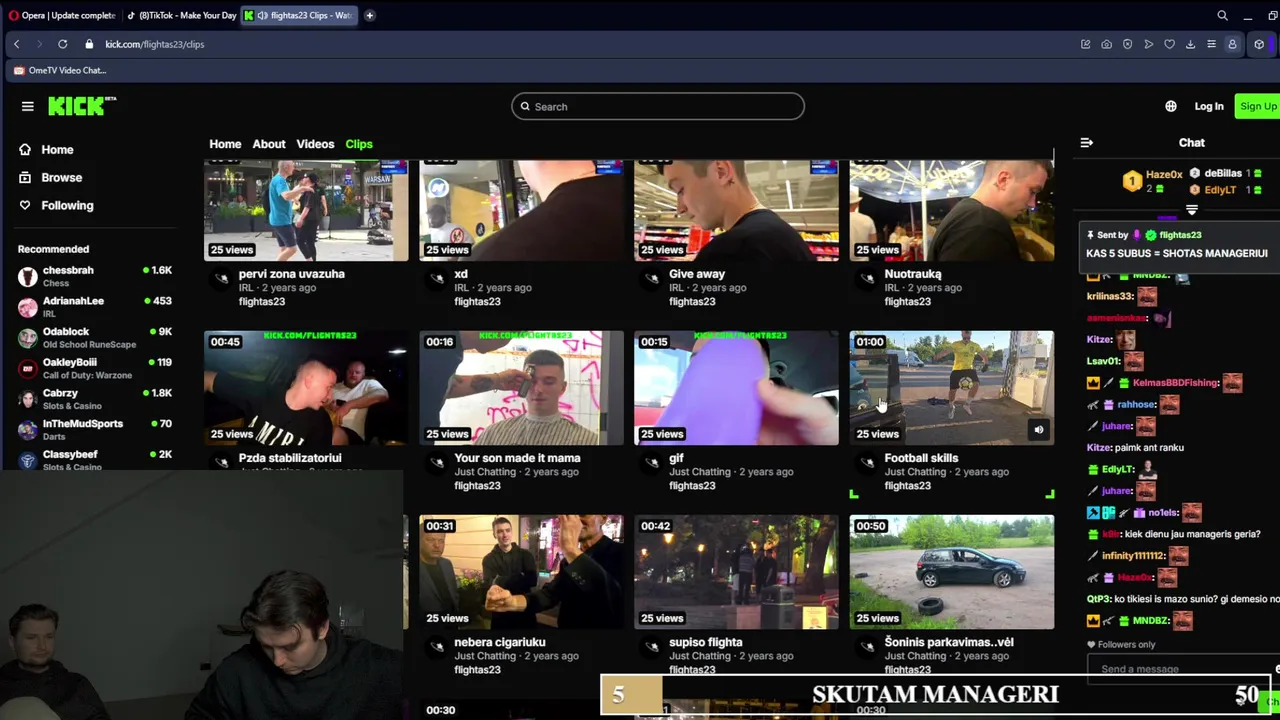This screenshot has height=720, width=1280.
Task: Open the Give away clip title
Action: [697, 274]
